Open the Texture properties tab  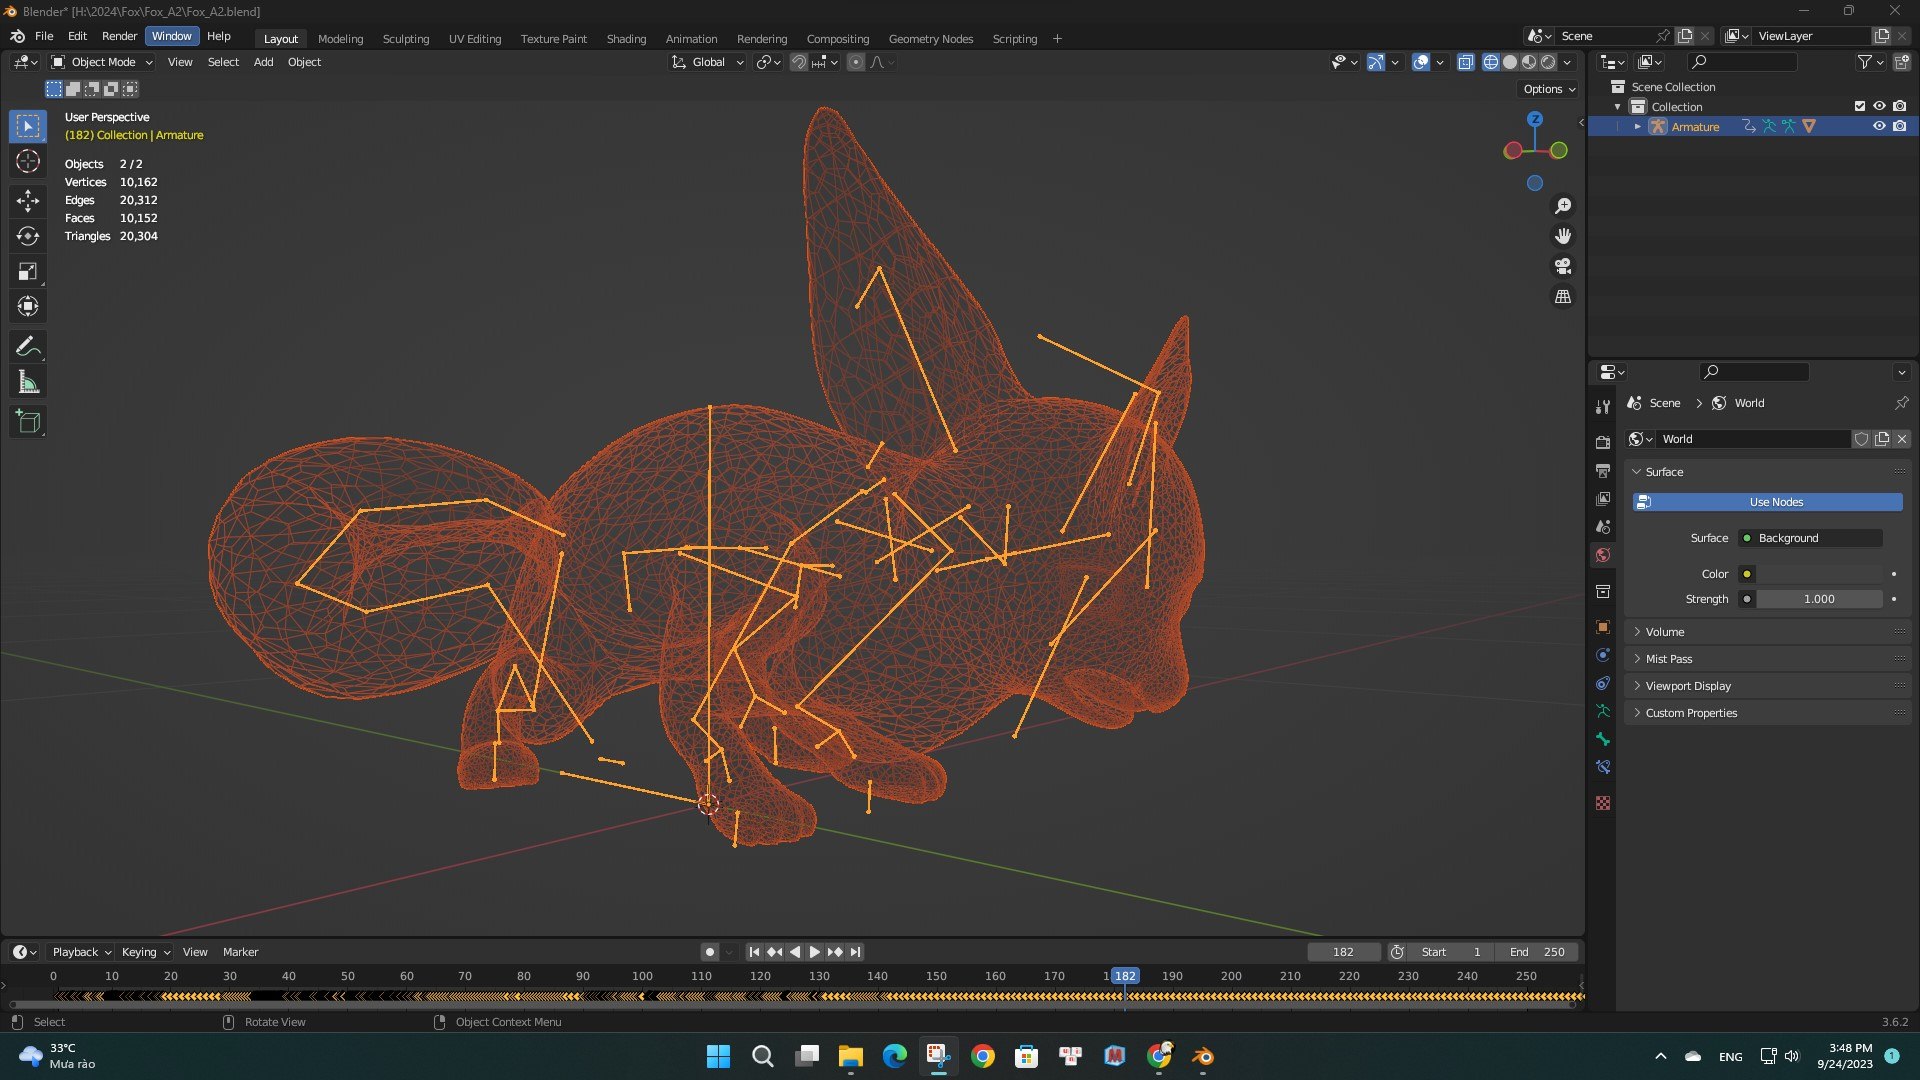(x=1603, y=803)
